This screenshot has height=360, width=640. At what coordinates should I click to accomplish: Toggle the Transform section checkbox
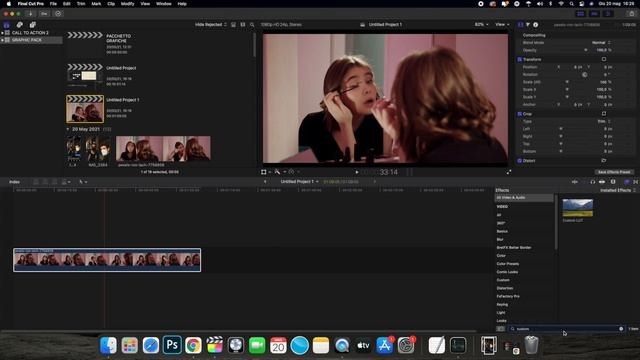pos(520,60)
